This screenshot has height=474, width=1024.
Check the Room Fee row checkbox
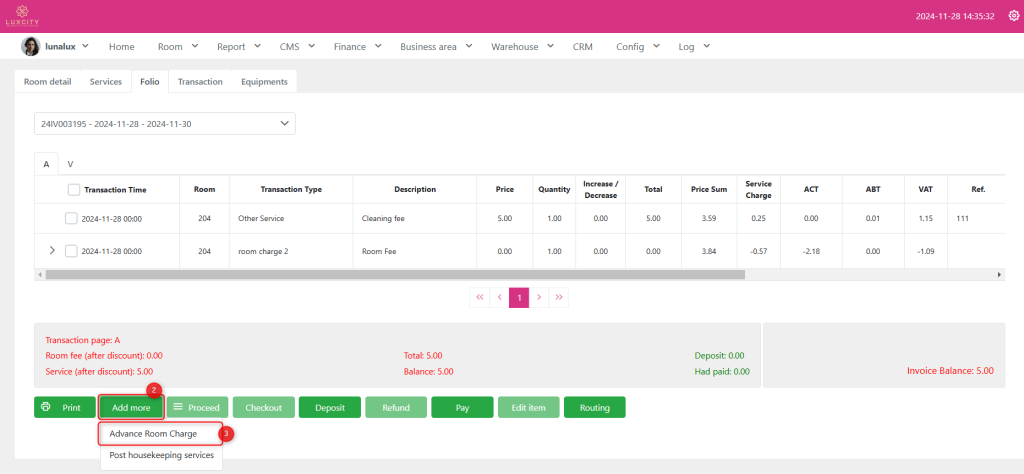coord(71,251)
